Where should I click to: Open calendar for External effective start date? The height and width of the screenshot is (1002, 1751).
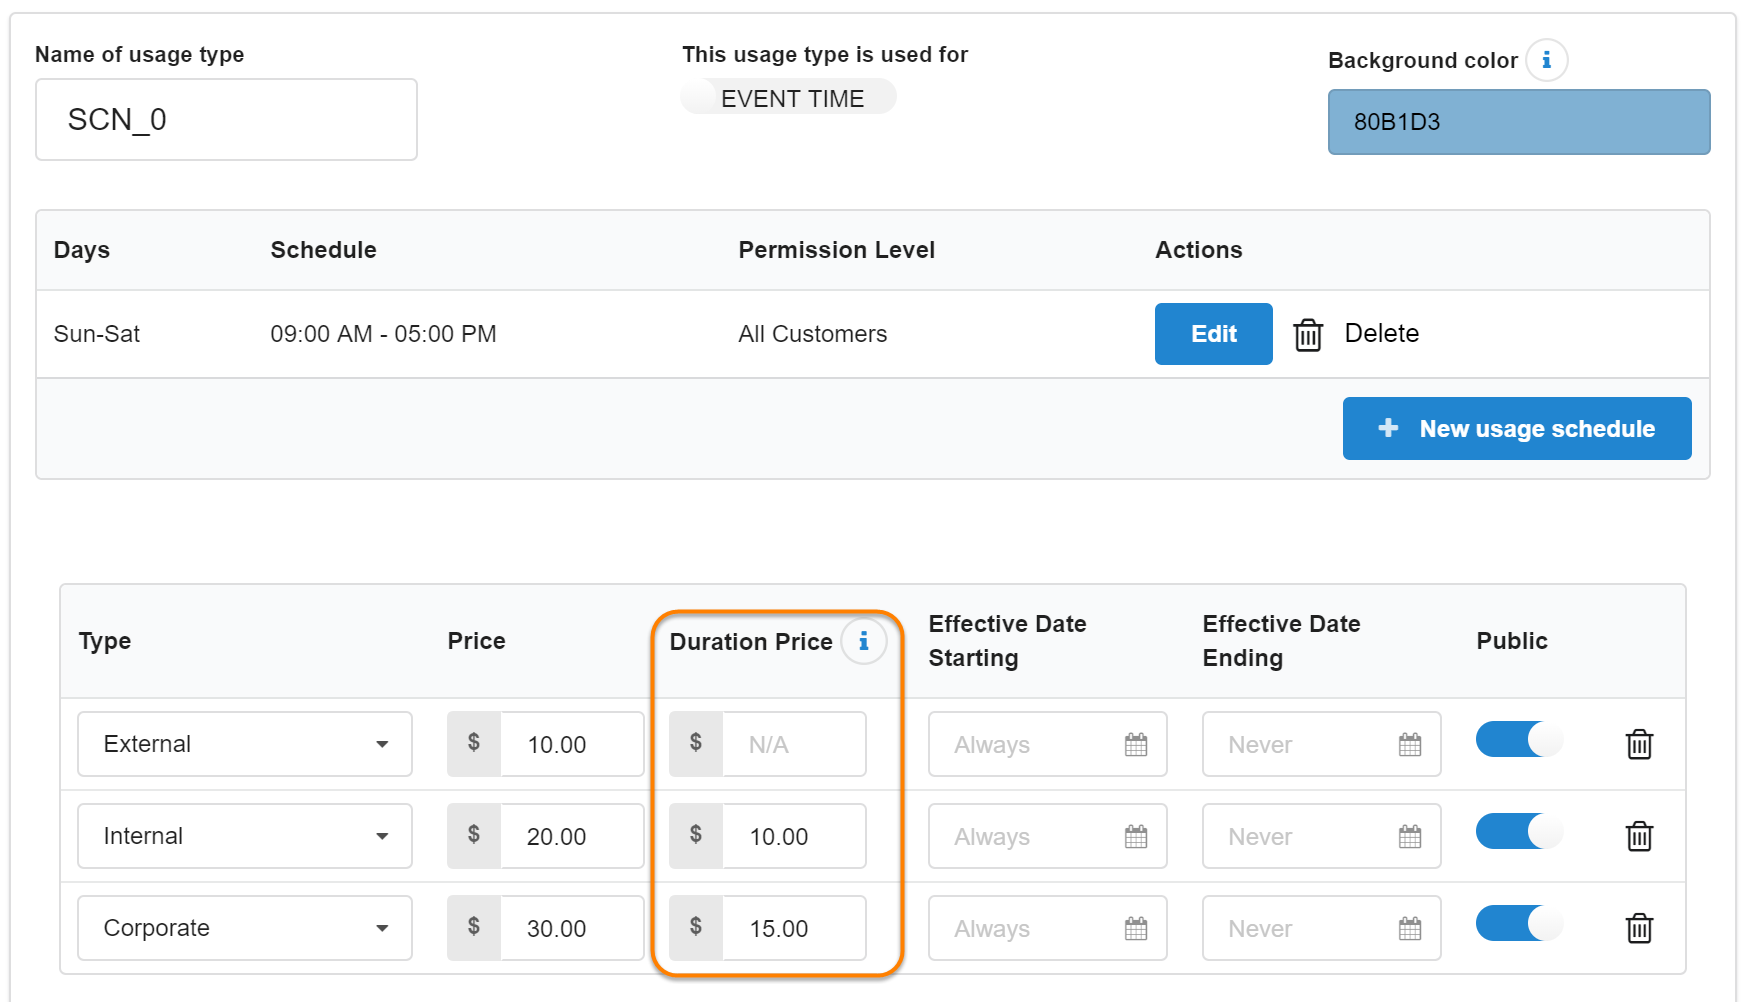(x=1136, y=745)
